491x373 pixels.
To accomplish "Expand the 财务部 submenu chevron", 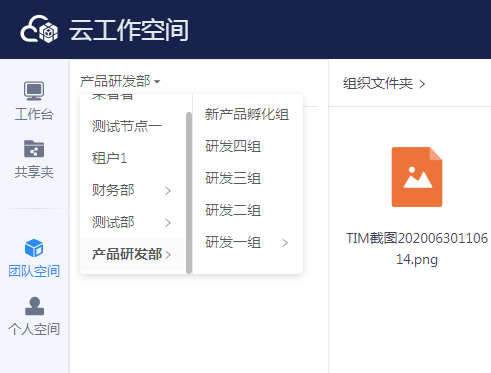I will coord(168,191).
